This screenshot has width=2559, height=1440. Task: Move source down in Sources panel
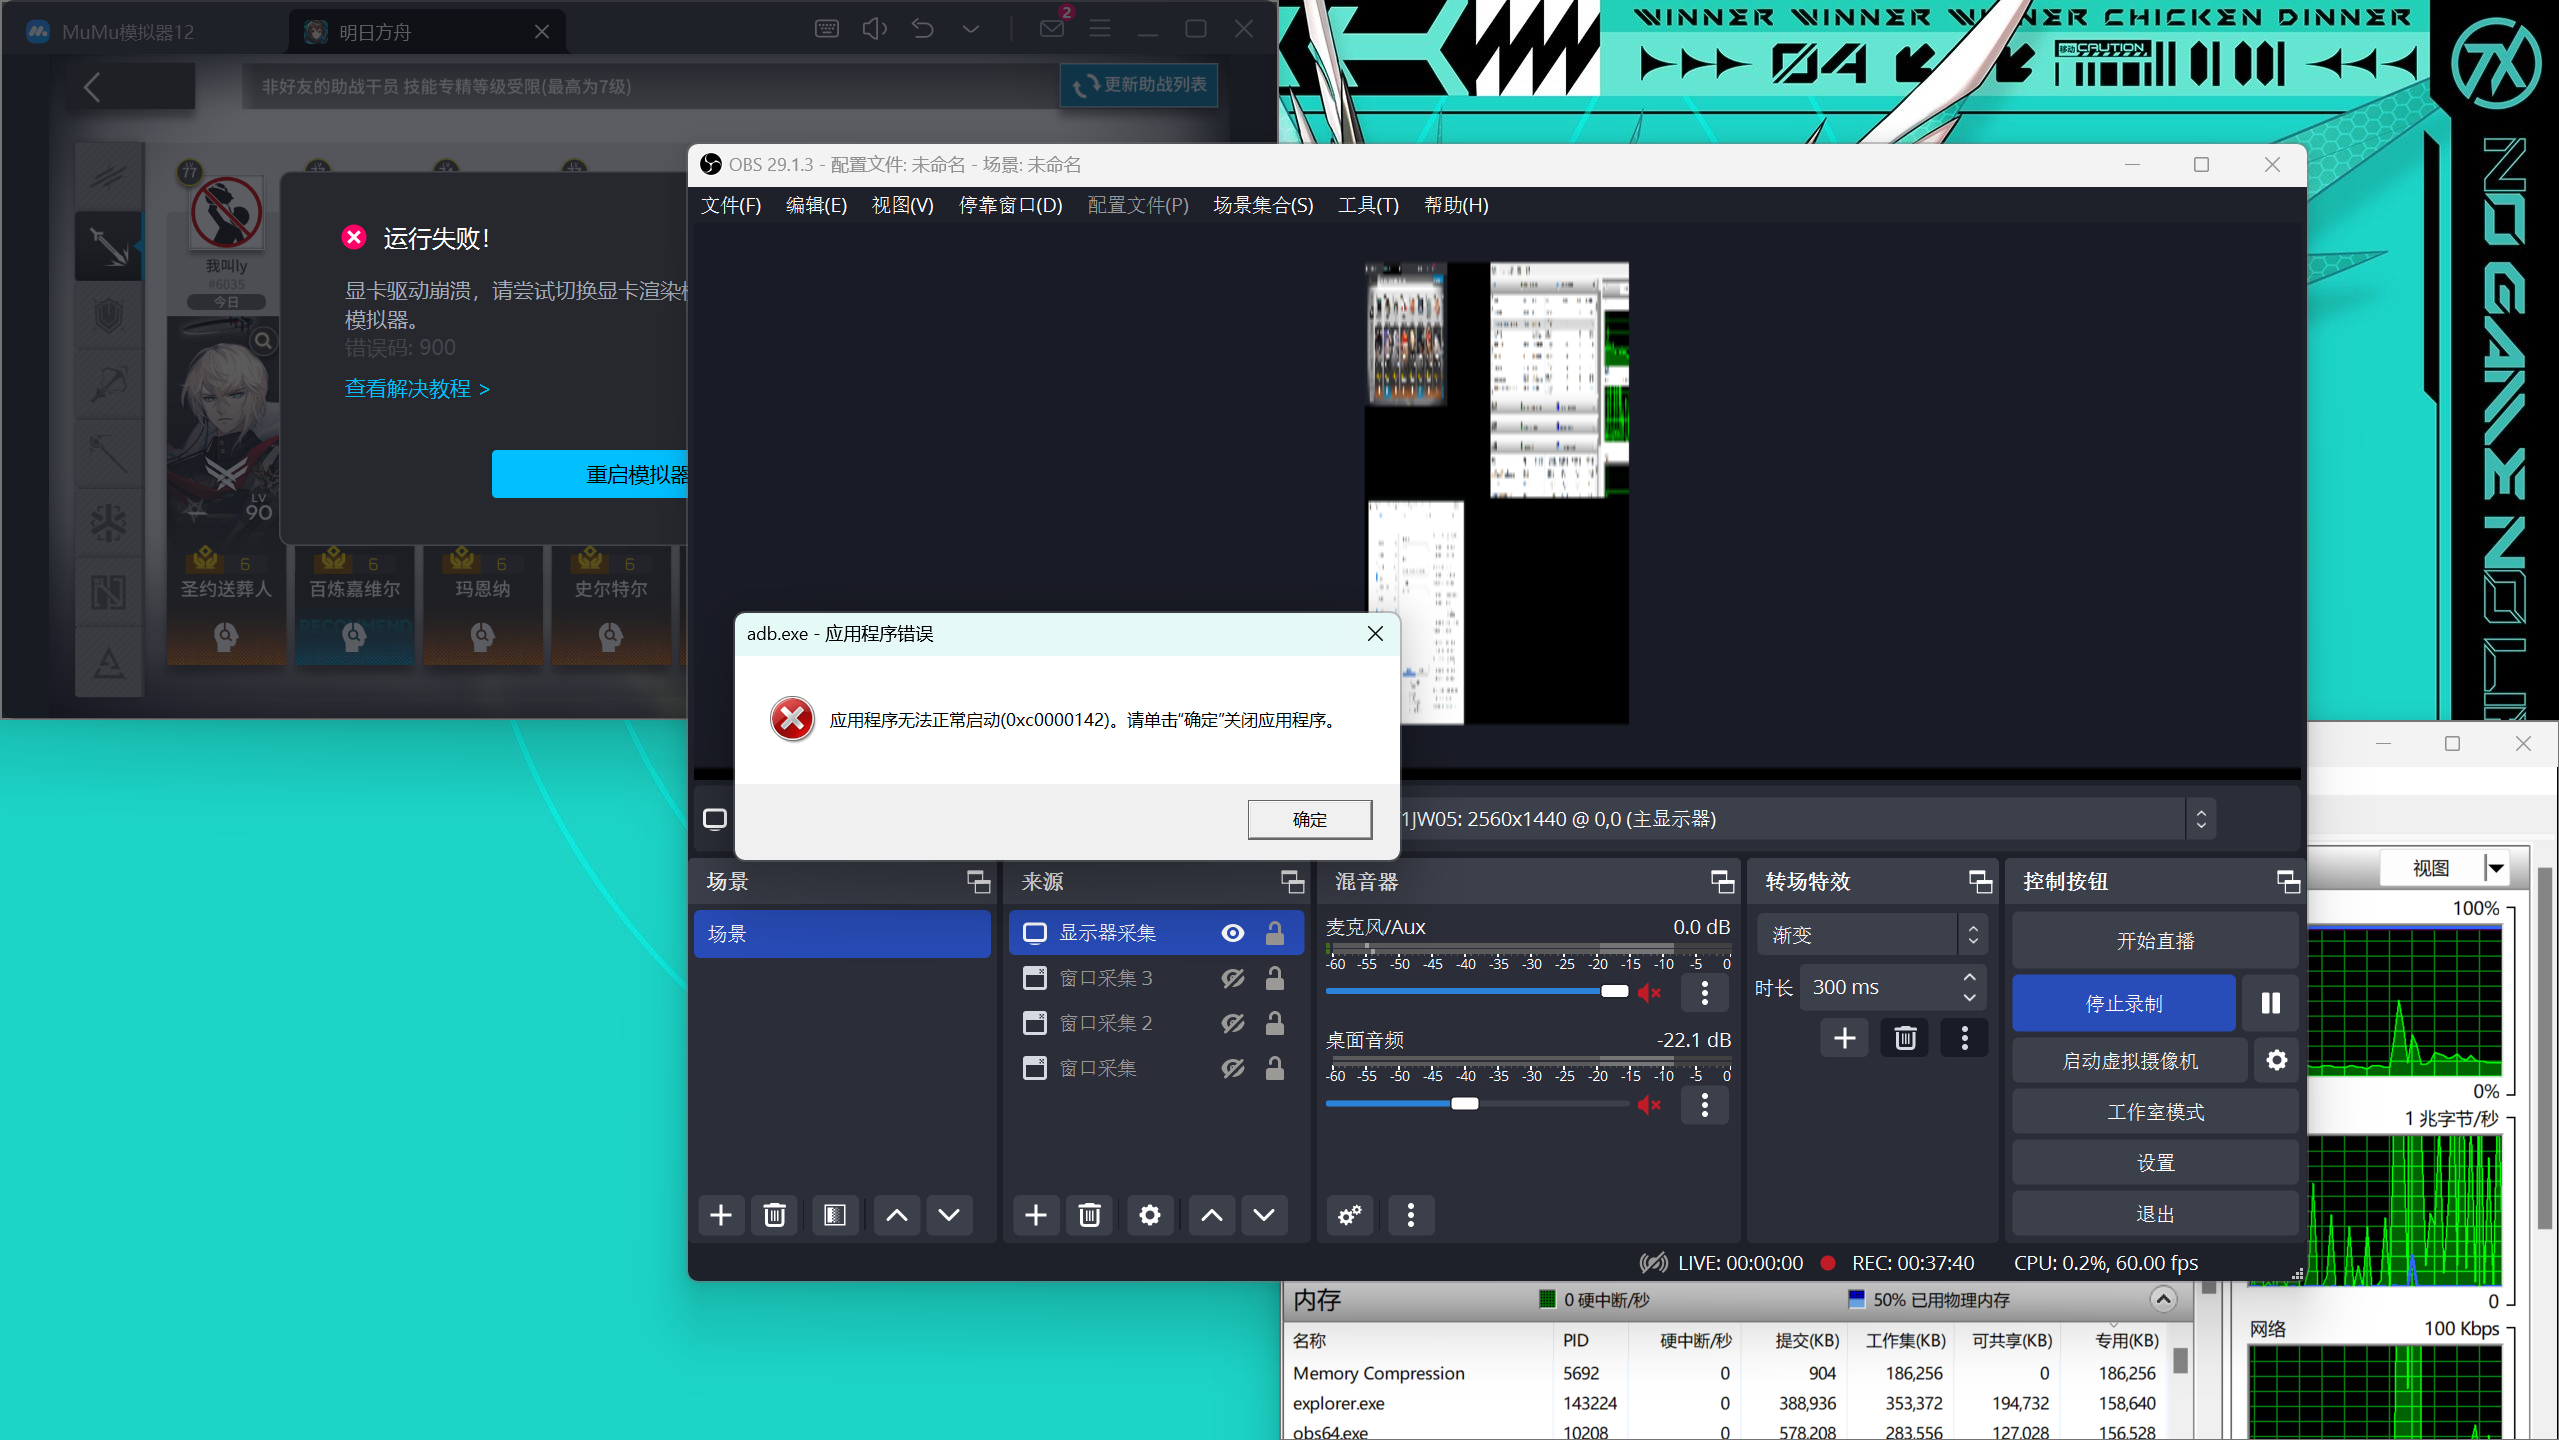pyautogui.click(x=1264, y=1215)
